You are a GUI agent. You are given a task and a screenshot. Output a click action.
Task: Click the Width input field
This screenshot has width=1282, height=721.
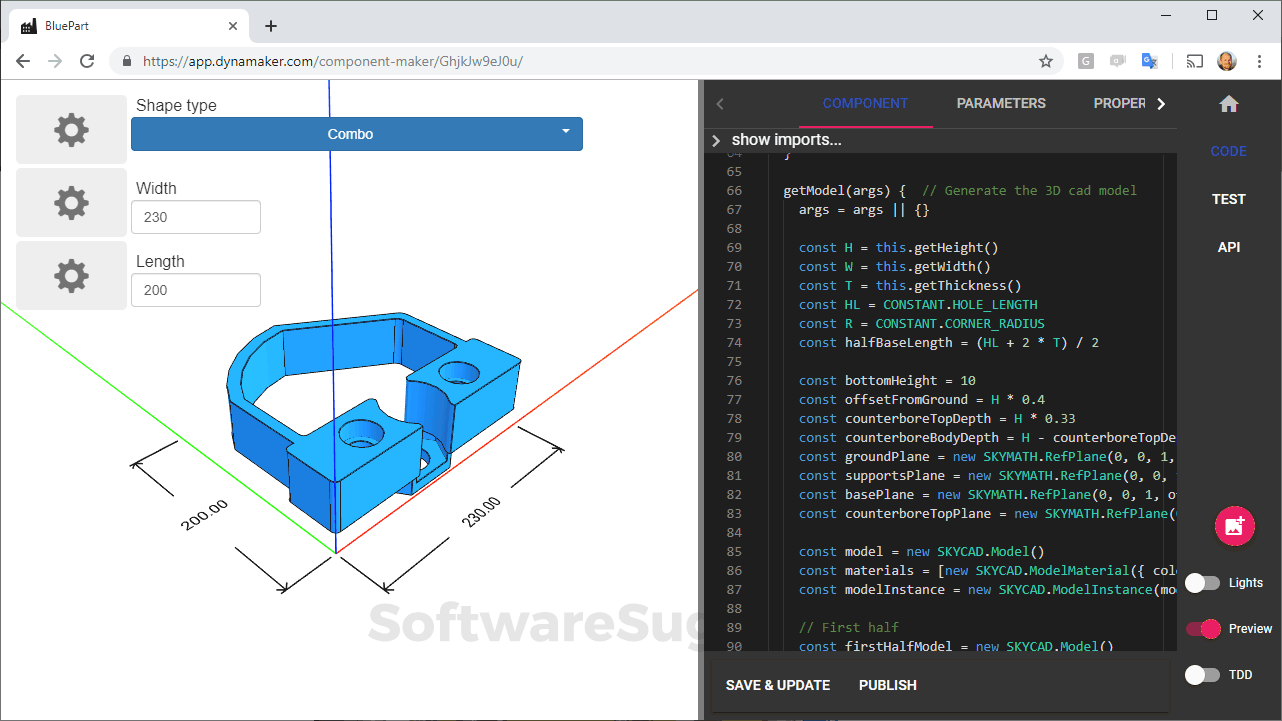pos(196,217)
